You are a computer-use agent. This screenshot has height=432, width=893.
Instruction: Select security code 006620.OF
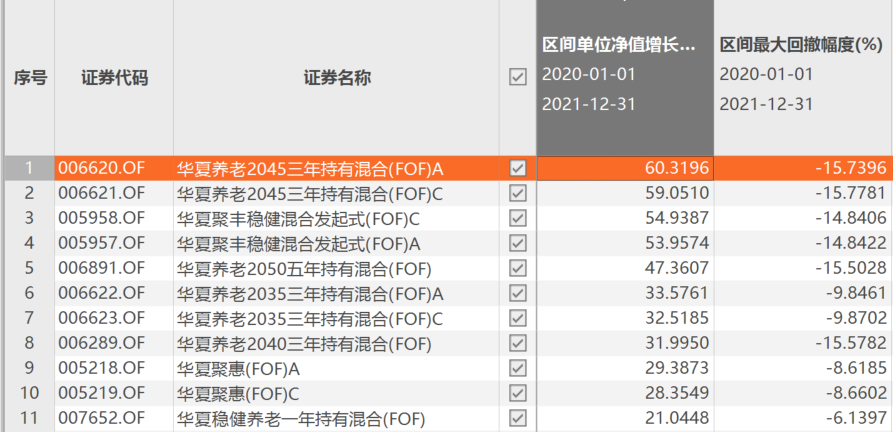click(x=102, y=168)
